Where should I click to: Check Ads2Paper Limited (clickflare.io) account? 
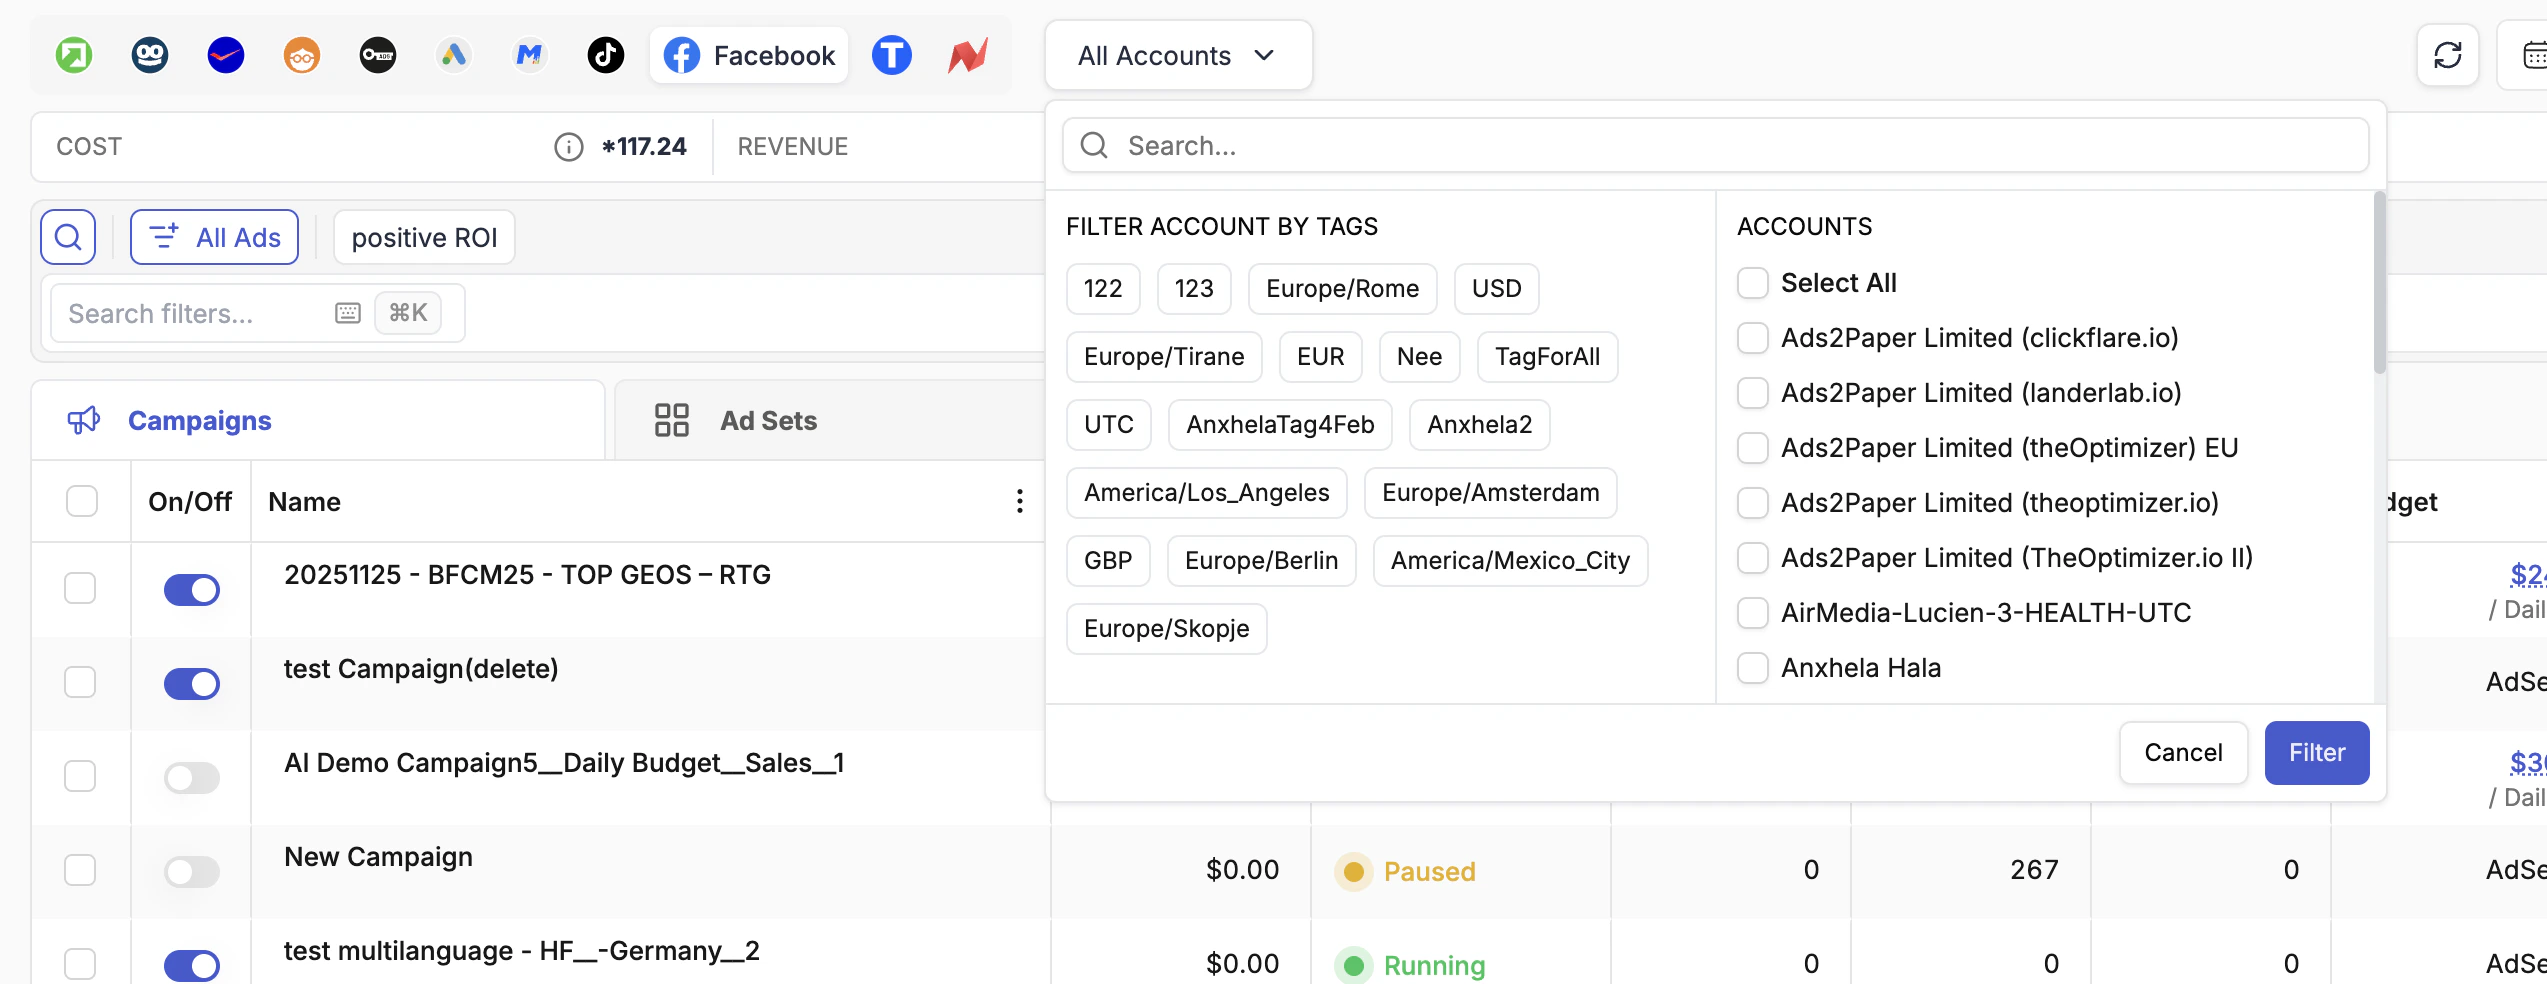pos(1752,338)
